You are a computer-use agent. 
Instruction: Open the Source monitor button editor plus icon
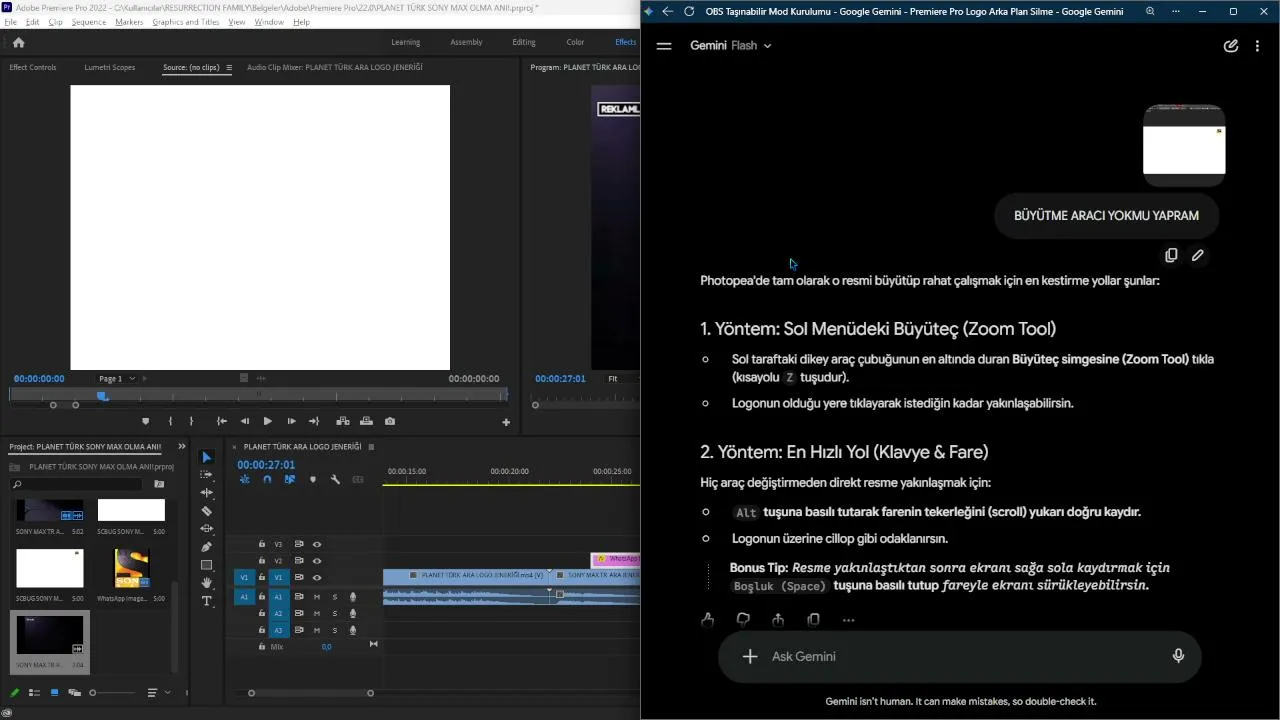(x=506, y=422)
